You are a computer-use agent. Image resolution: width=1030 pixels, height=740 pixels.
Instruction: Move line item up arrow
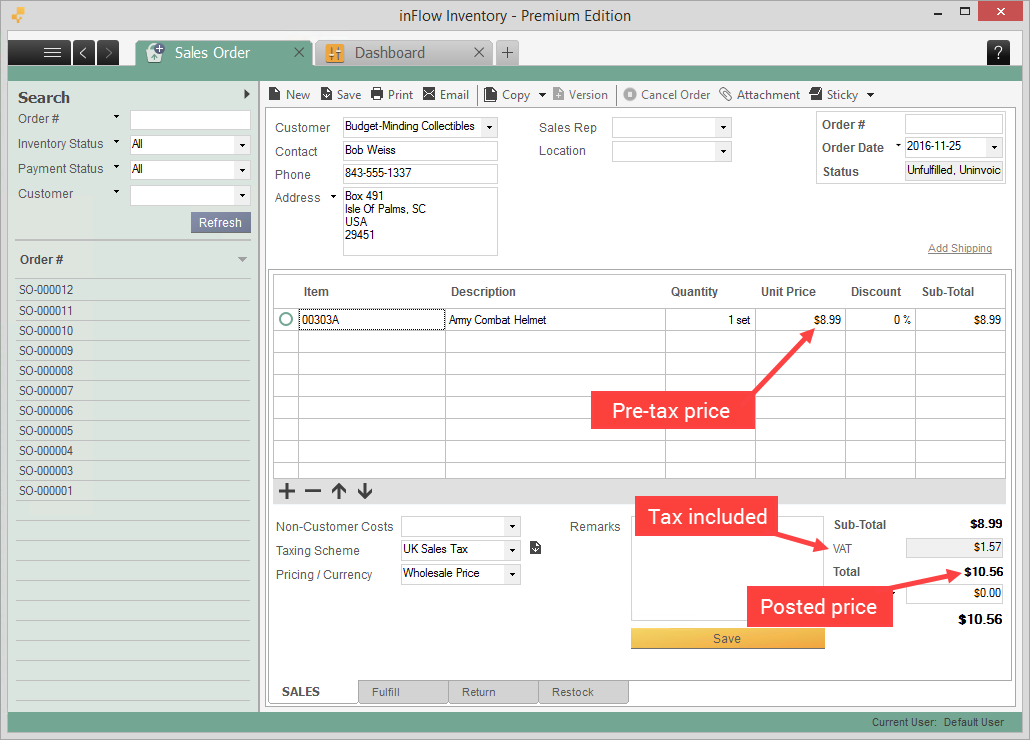coord(339,491)
